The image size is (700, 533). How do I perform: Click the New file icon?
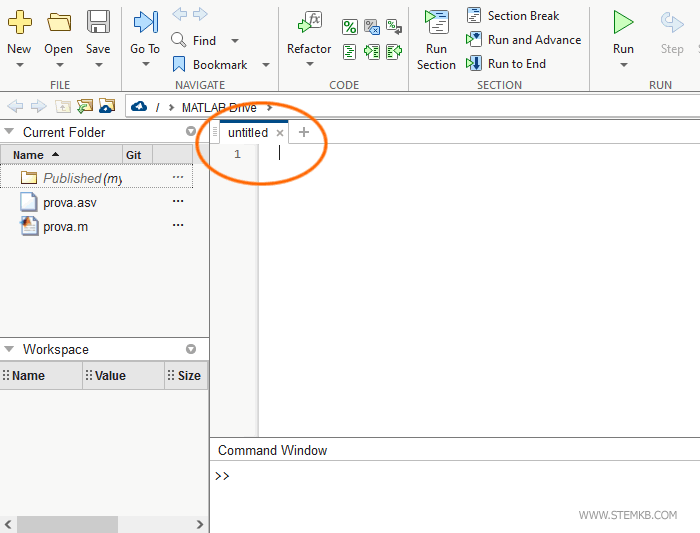tap(19, 22)
